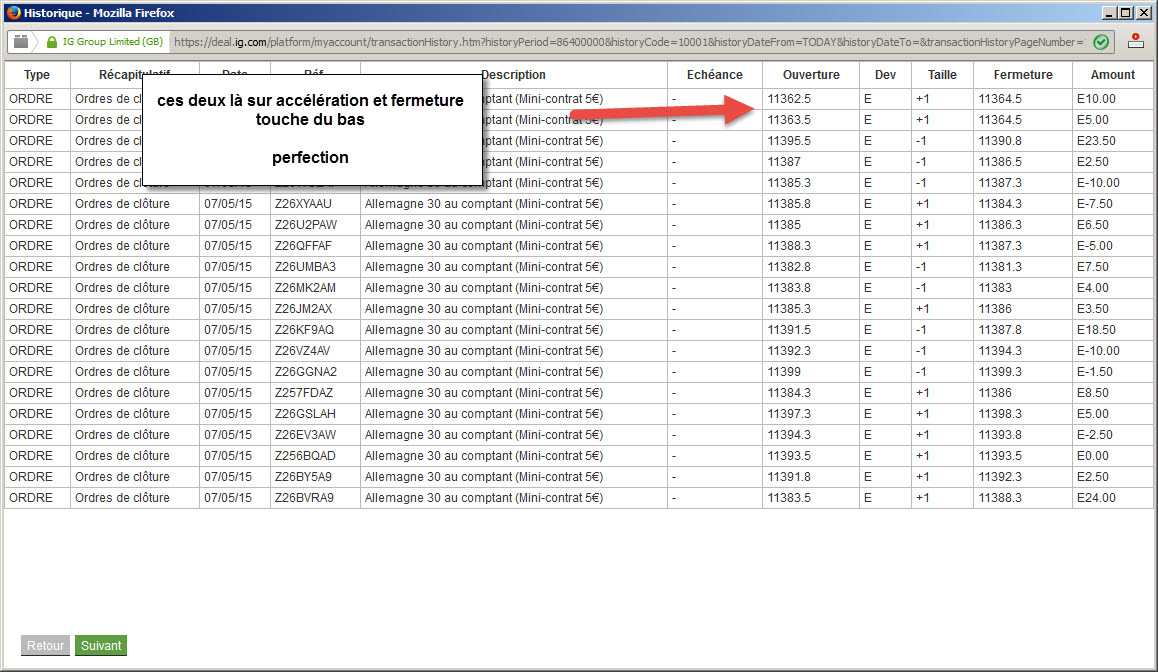
Task: Click the page info icon left of the lock
Action: point(21,41)
